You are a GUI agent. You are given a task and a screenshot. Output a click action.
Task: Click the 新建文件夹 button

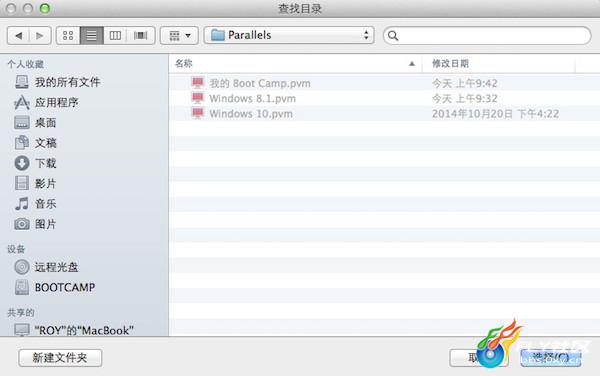point(60,358)
